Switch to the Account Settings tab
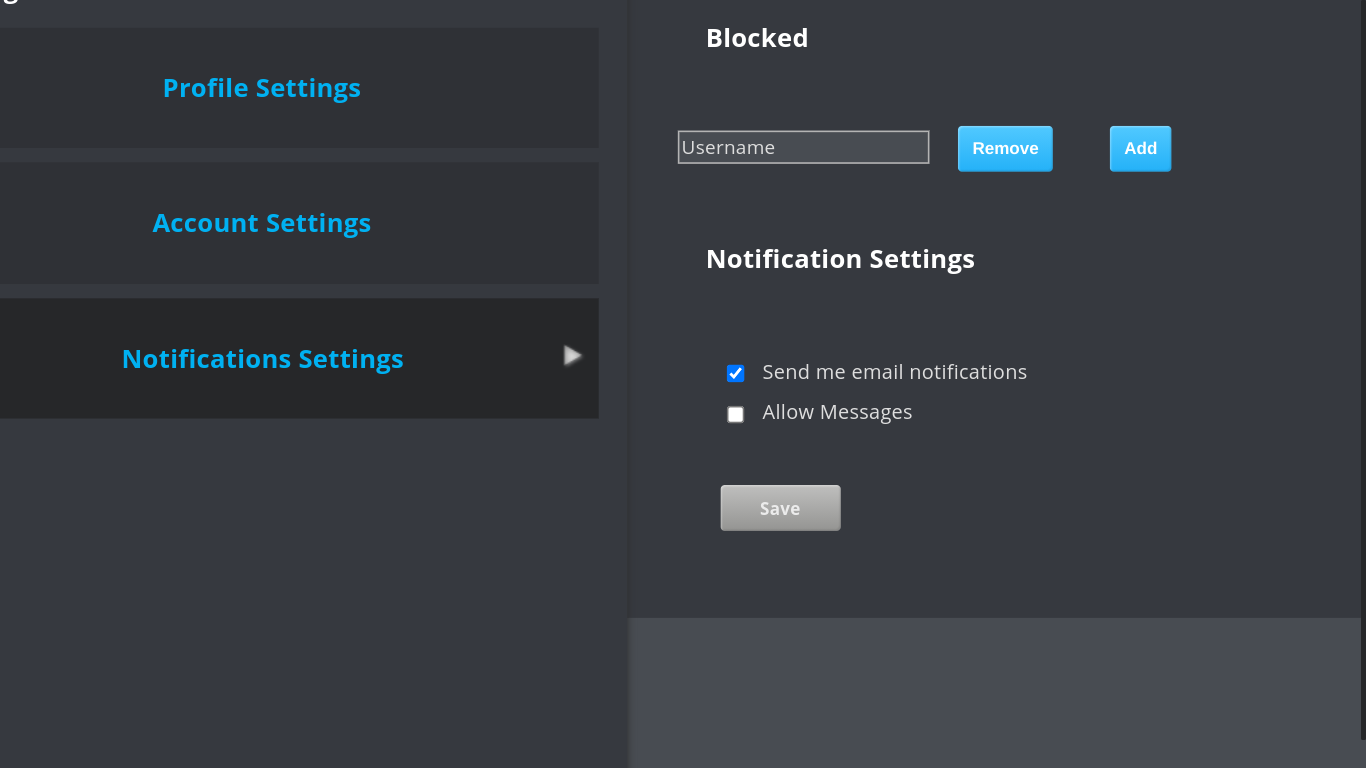1366x768 pixels. 262,223
